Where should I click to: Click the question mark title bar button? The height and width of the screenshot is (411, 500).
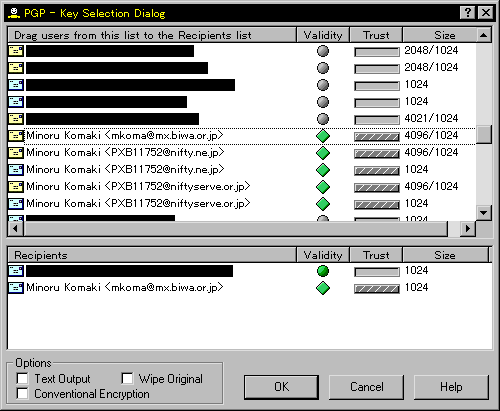[x=468, y=13]
